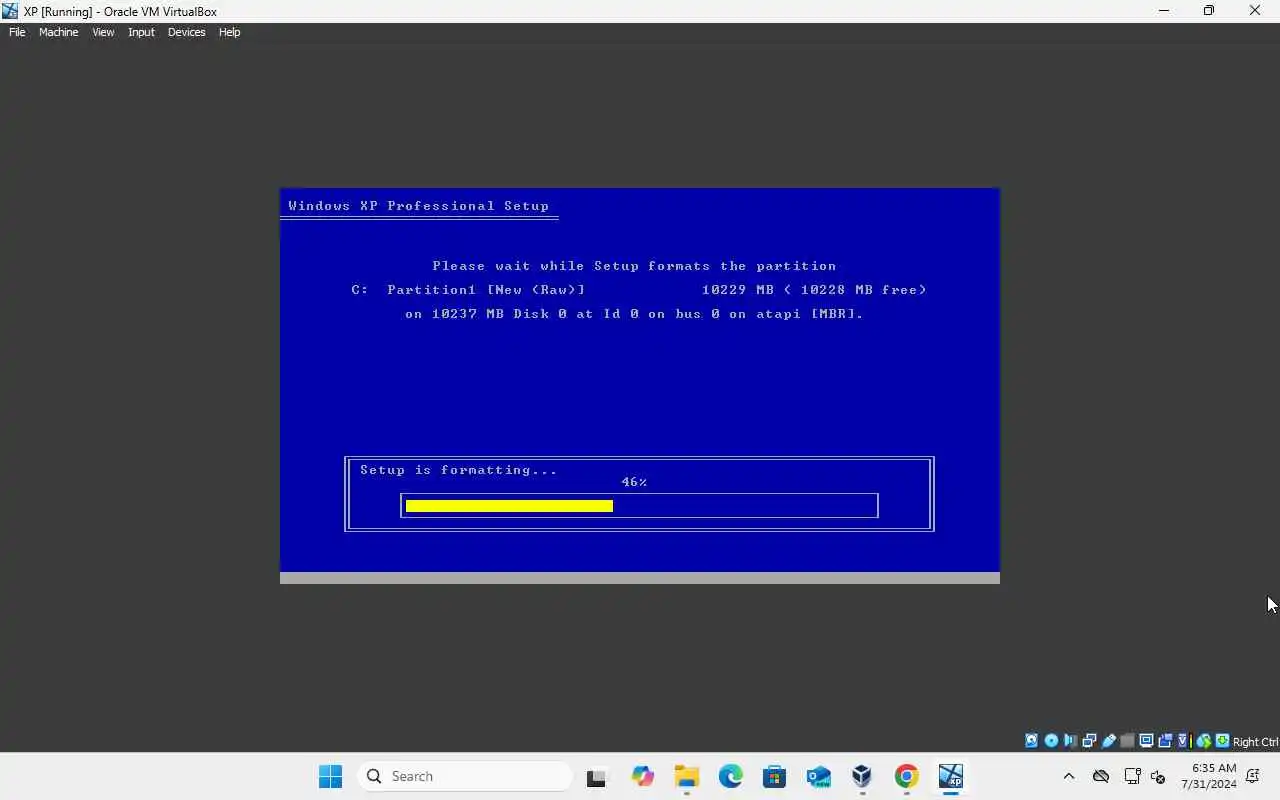Click the 'Setup is formatting...' text
Viewport: 1280px width, 800px height.
click(458, 470)
